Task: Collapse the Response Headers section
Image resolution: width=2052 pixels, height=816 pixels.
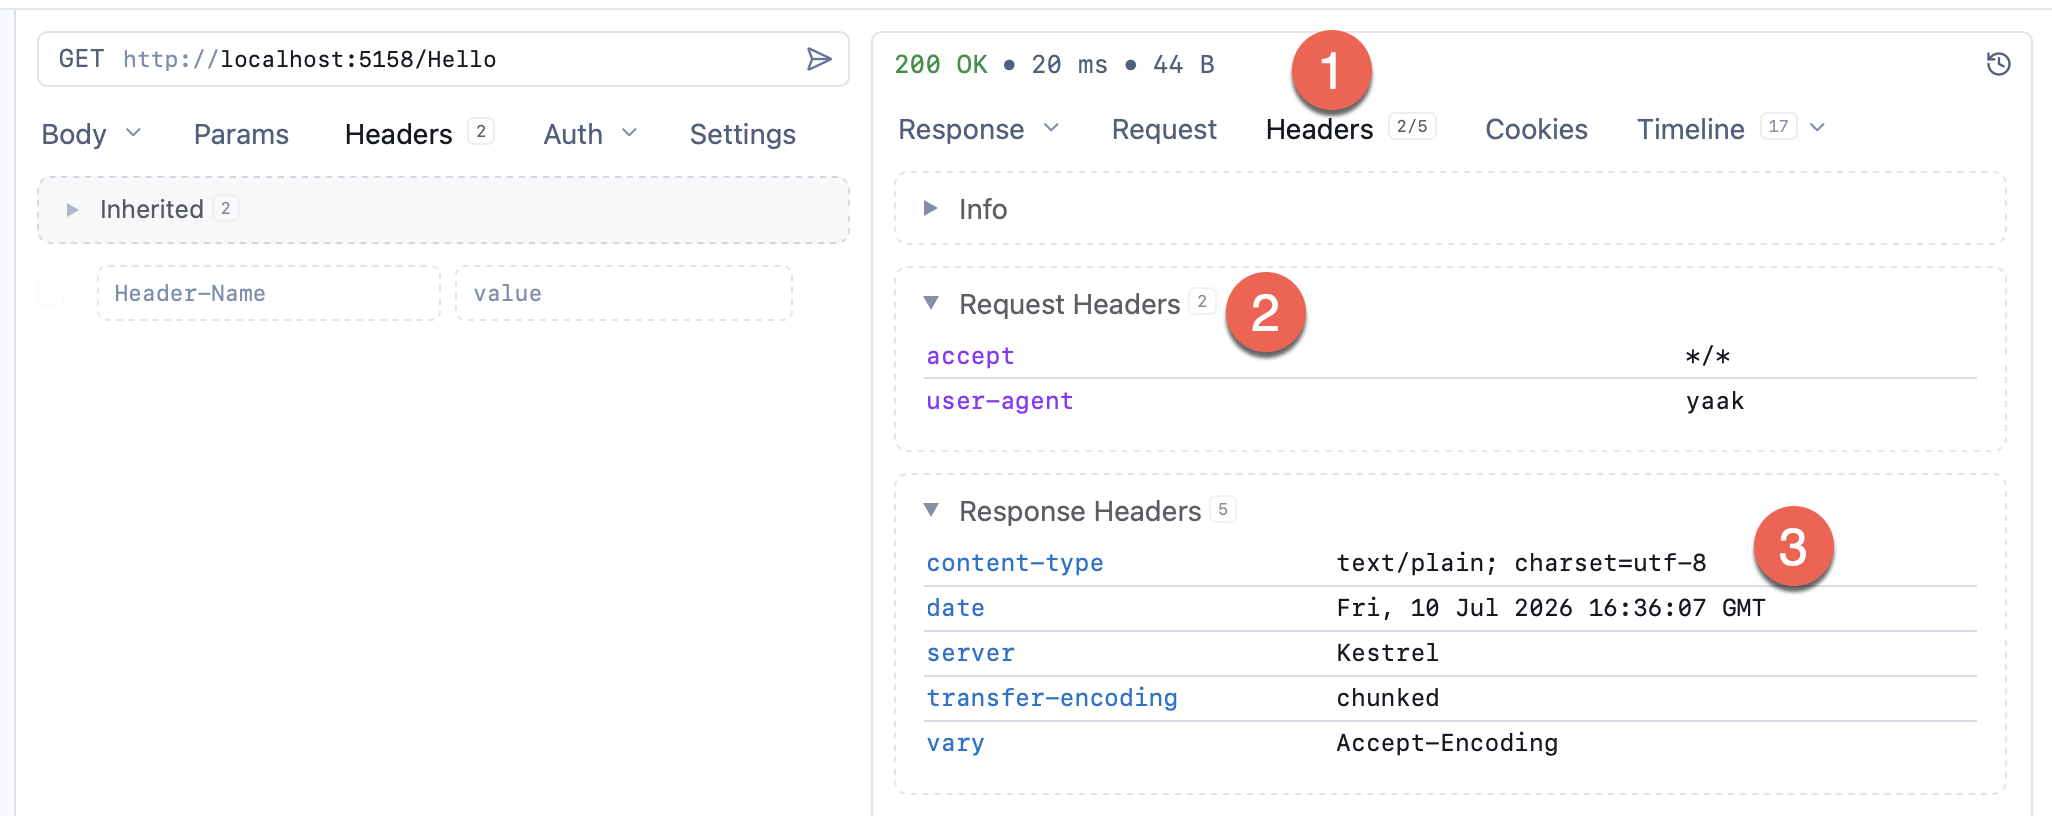Action: pyautogui.click(x=931, y=510)
